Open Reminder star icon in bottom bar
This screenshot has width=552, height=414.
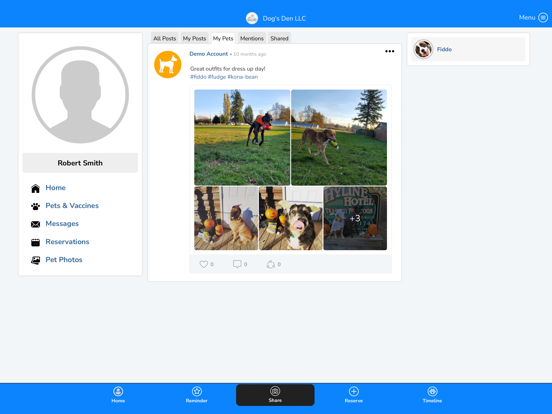[196, 391]
